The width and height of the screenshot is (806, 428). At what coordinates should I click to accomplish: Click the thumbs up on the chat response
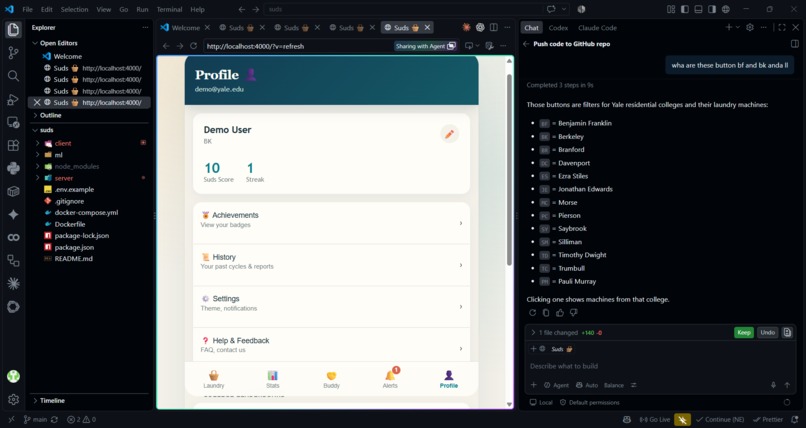point(560,312)
